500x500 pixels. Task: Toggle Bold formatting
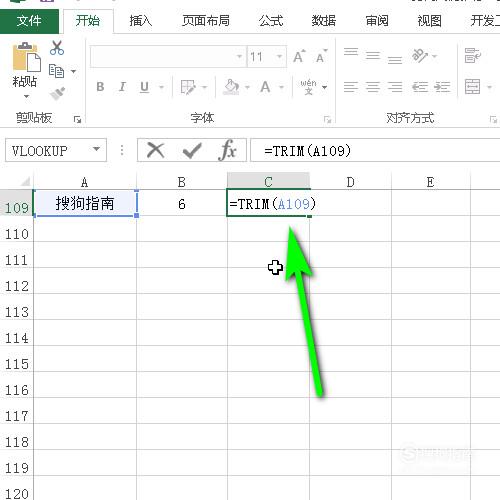[x=100, y=87]
